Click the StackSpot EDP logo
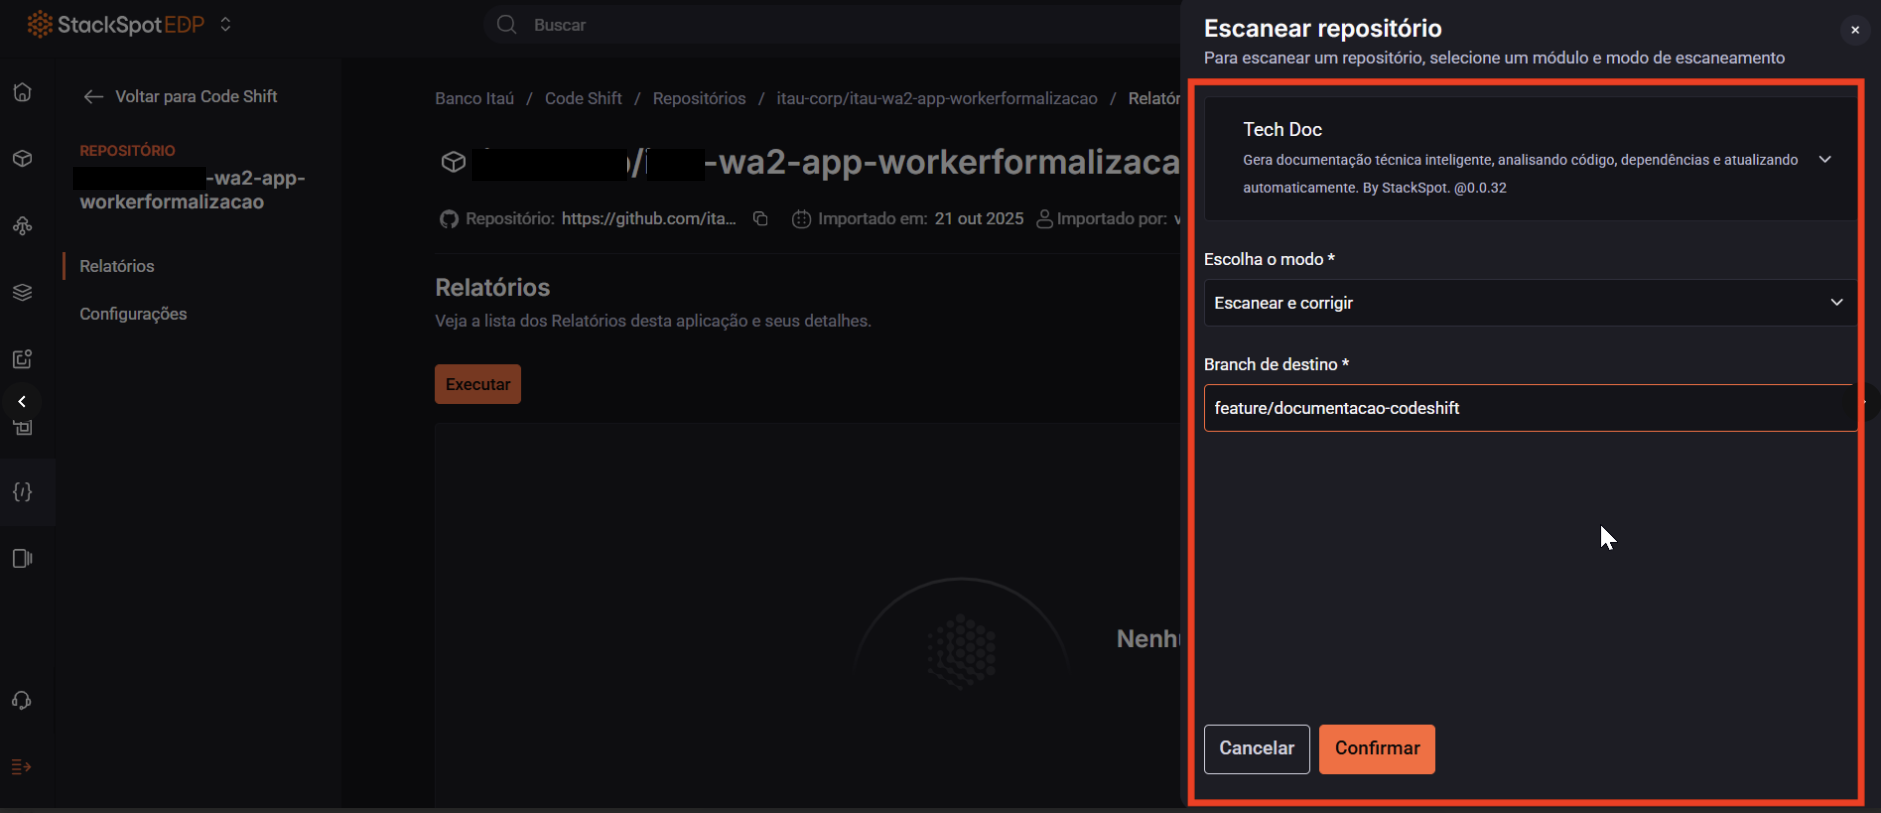Viewport: 1881px width, 813px height. [116, 25]
